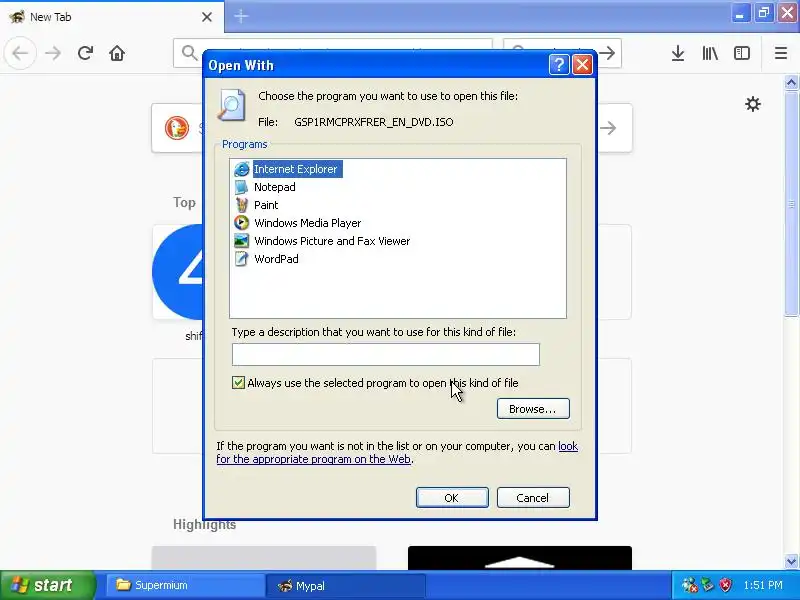800x600 pixels.
Task: Select Windows Media Player entry
Action: tap(308, 223)
